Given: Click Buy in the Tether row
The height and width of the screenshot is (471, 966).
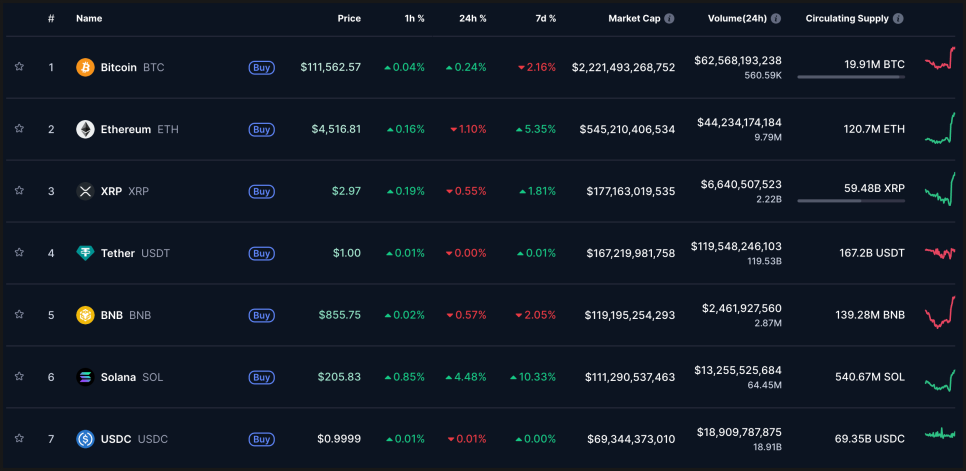Looking at the screenshot, I should [x=262, y=253].
